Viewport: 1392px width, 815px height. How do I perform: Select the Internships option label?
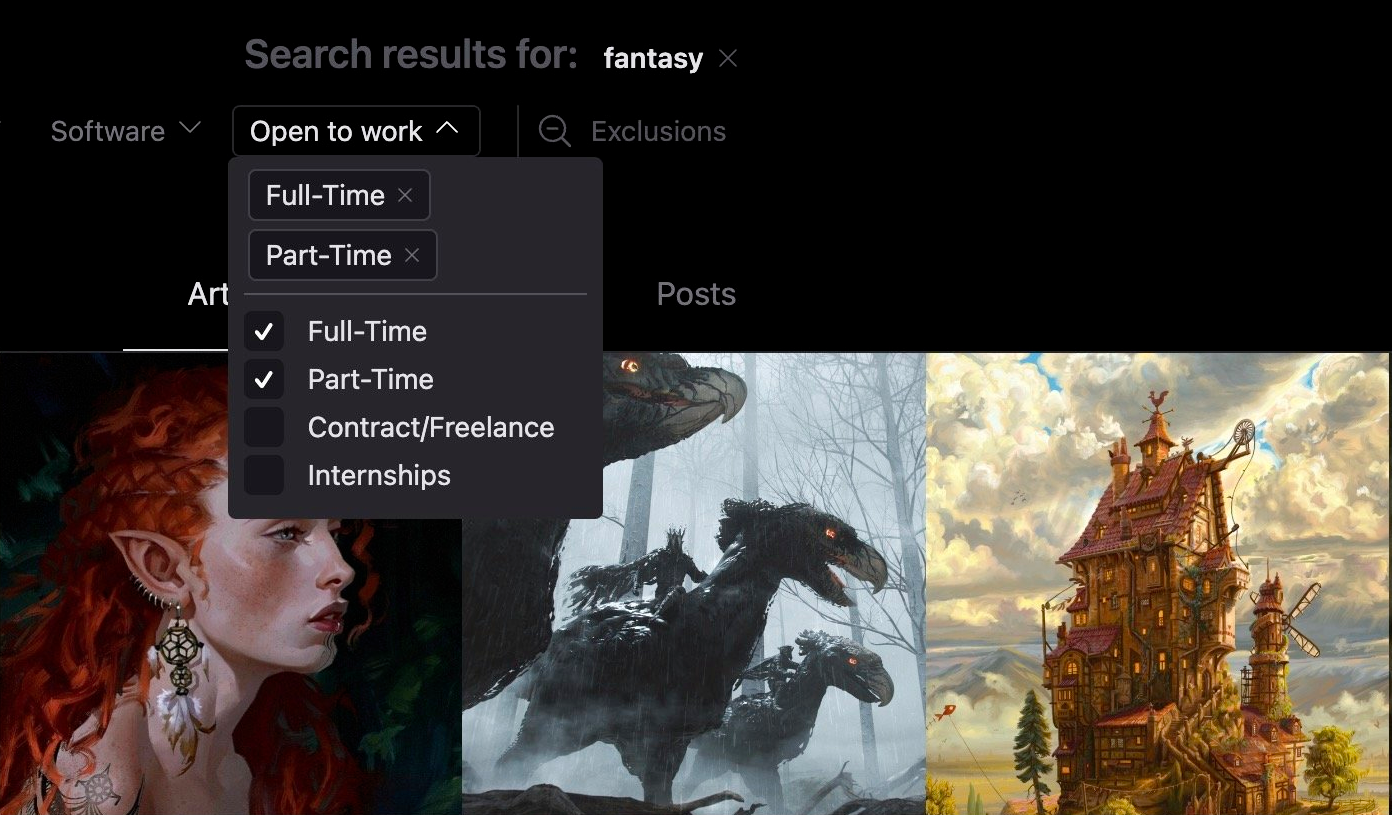click(379, 475)
